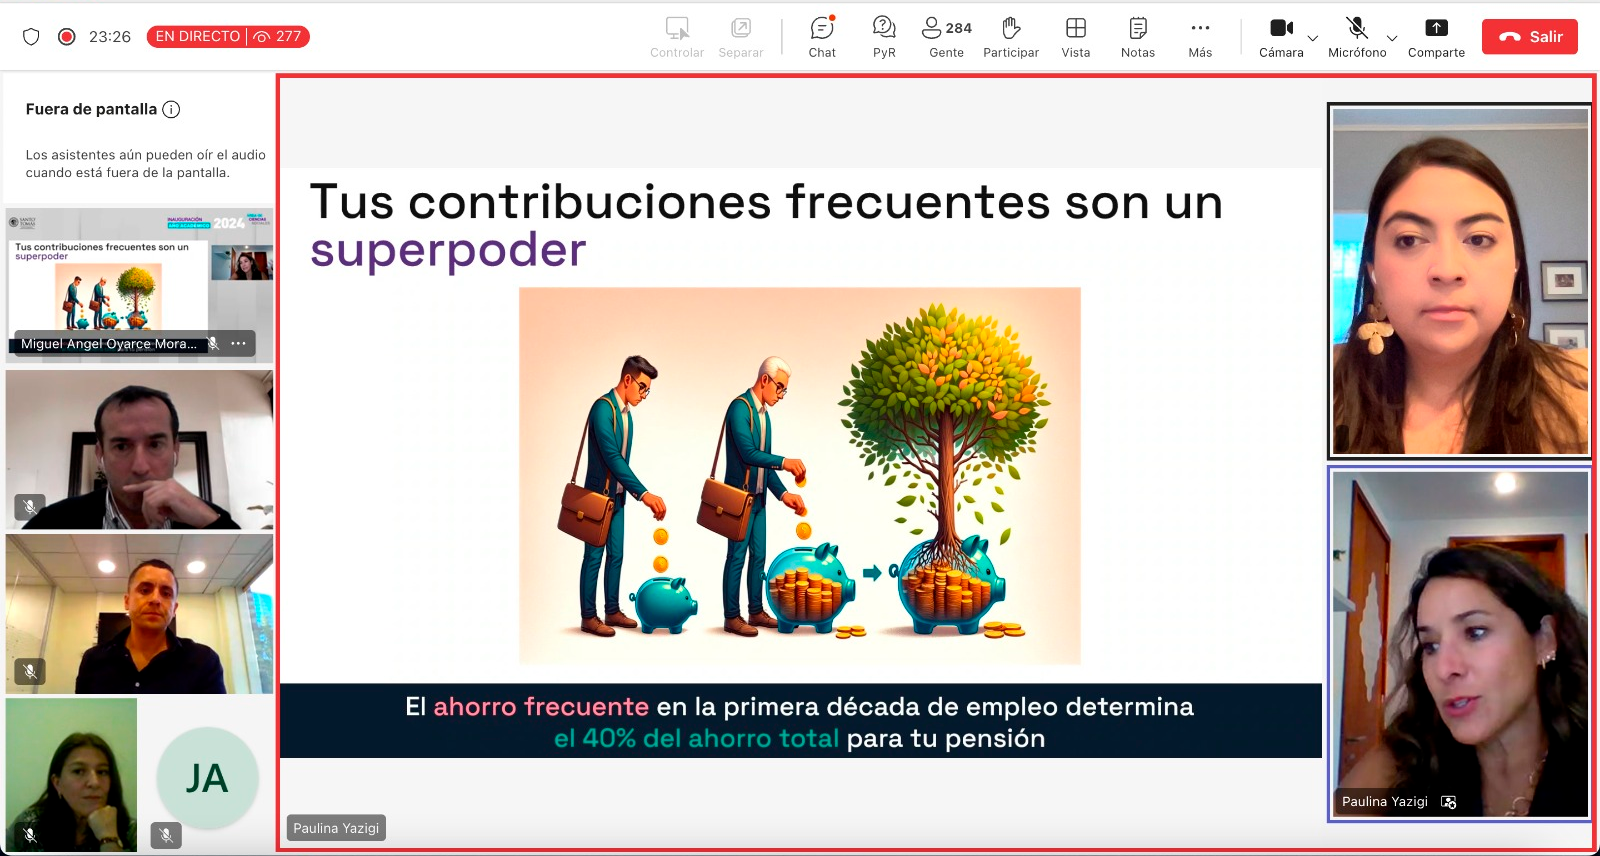
Task: Open the PyR questions panel
Action: (884, 37)
